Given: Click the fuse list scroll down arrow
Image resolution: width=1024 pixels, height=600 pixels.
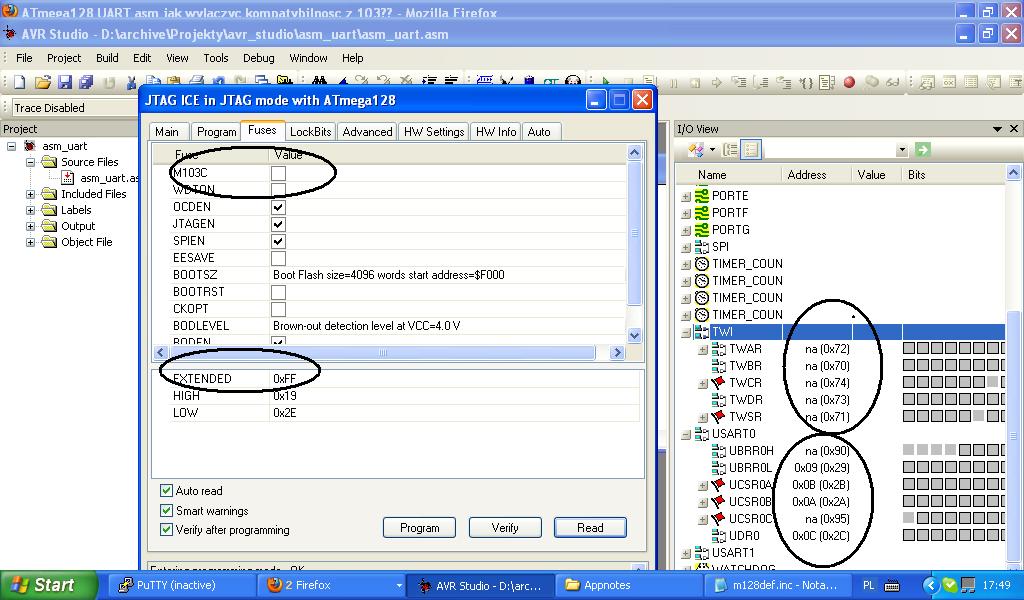Looking at the screenshot, I should point(634,335).
